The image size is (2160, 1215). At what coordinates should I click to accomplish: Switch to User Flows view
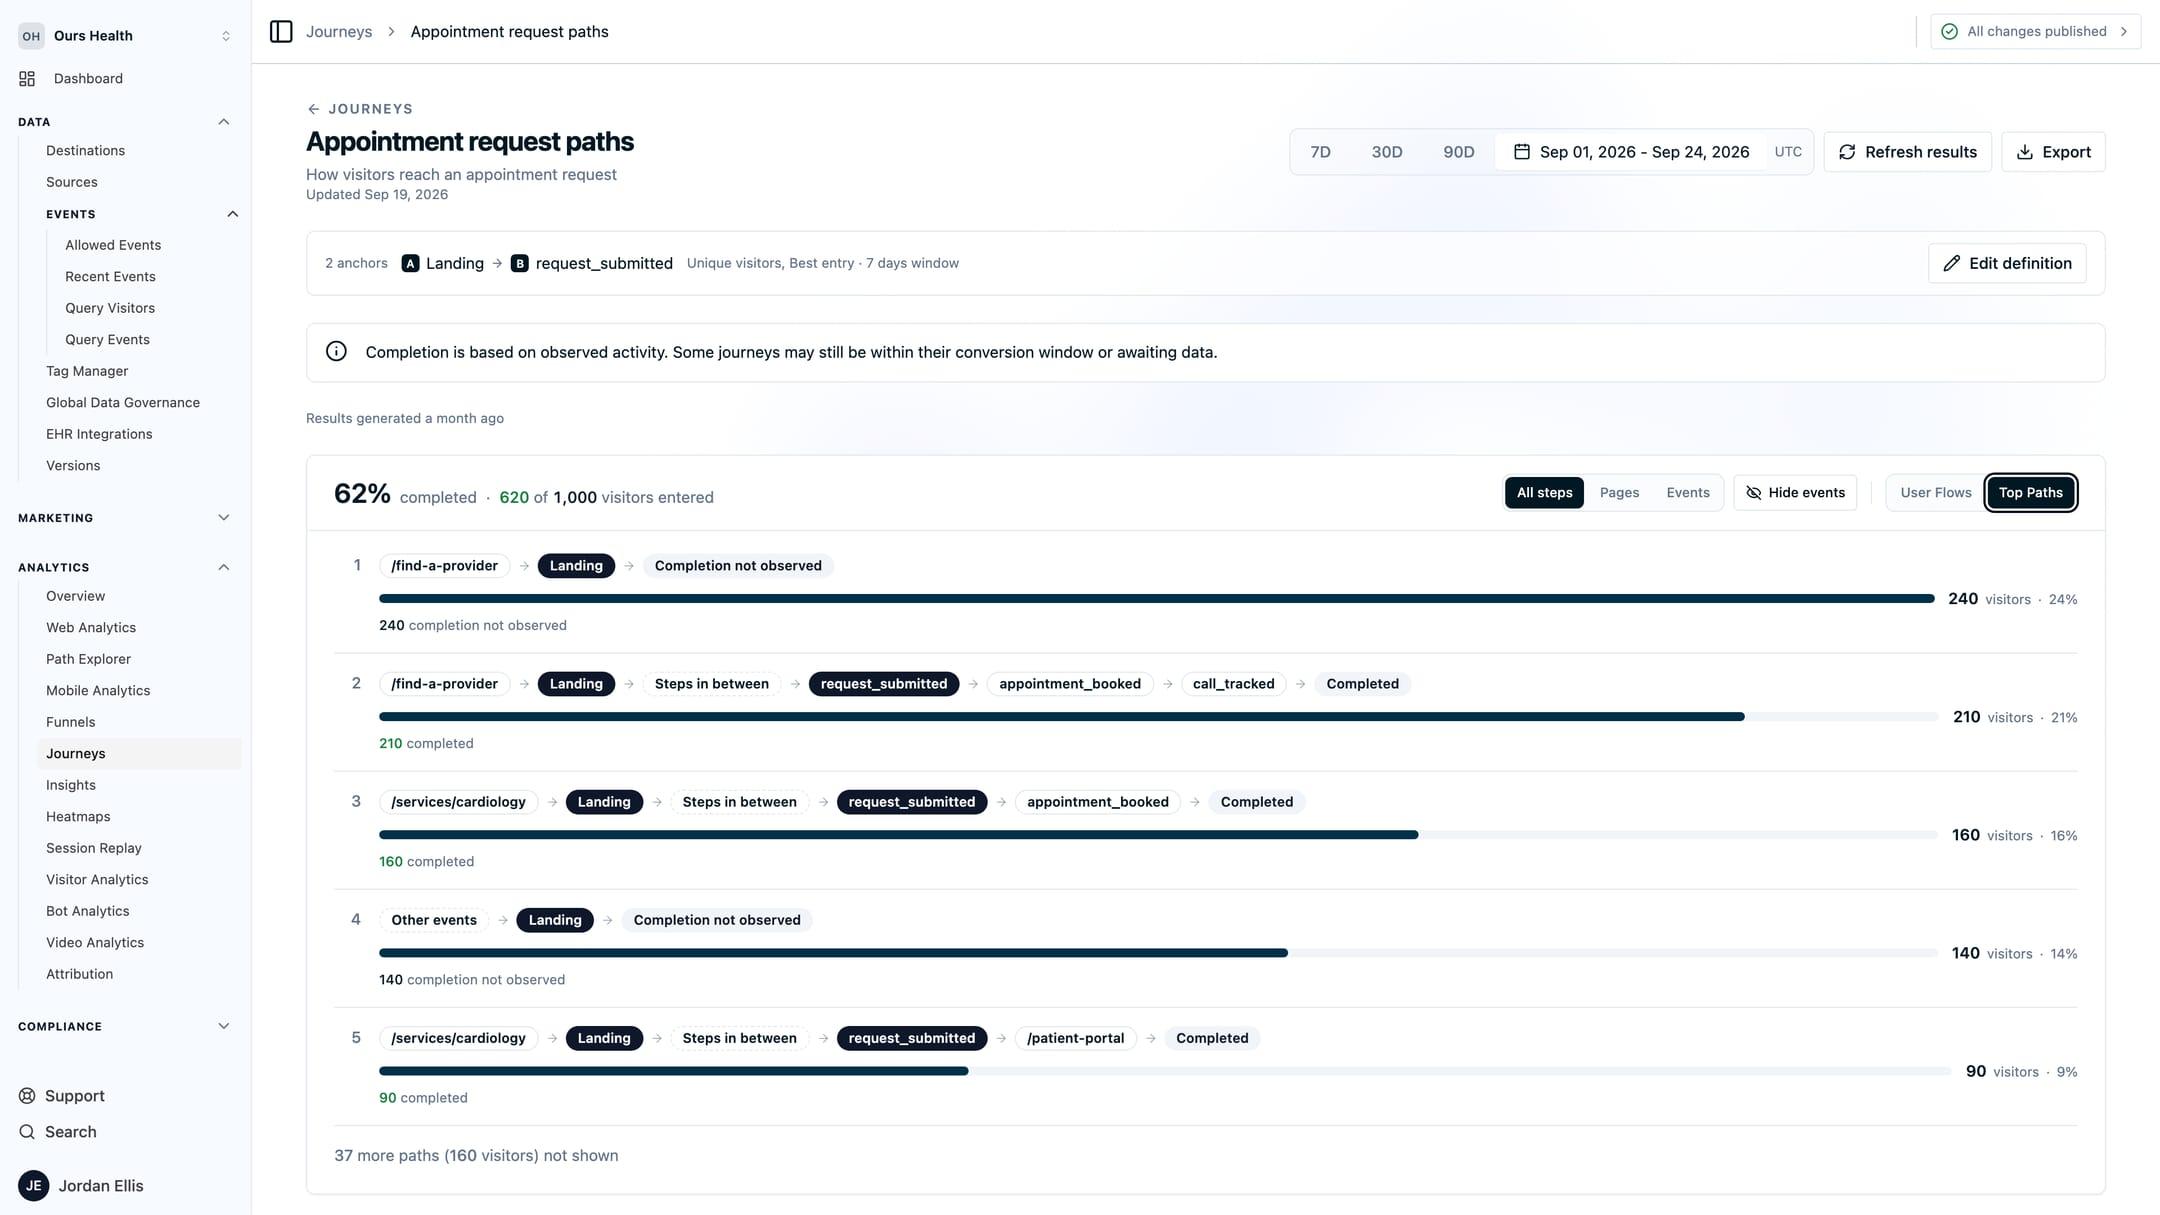coord(1935,493)
